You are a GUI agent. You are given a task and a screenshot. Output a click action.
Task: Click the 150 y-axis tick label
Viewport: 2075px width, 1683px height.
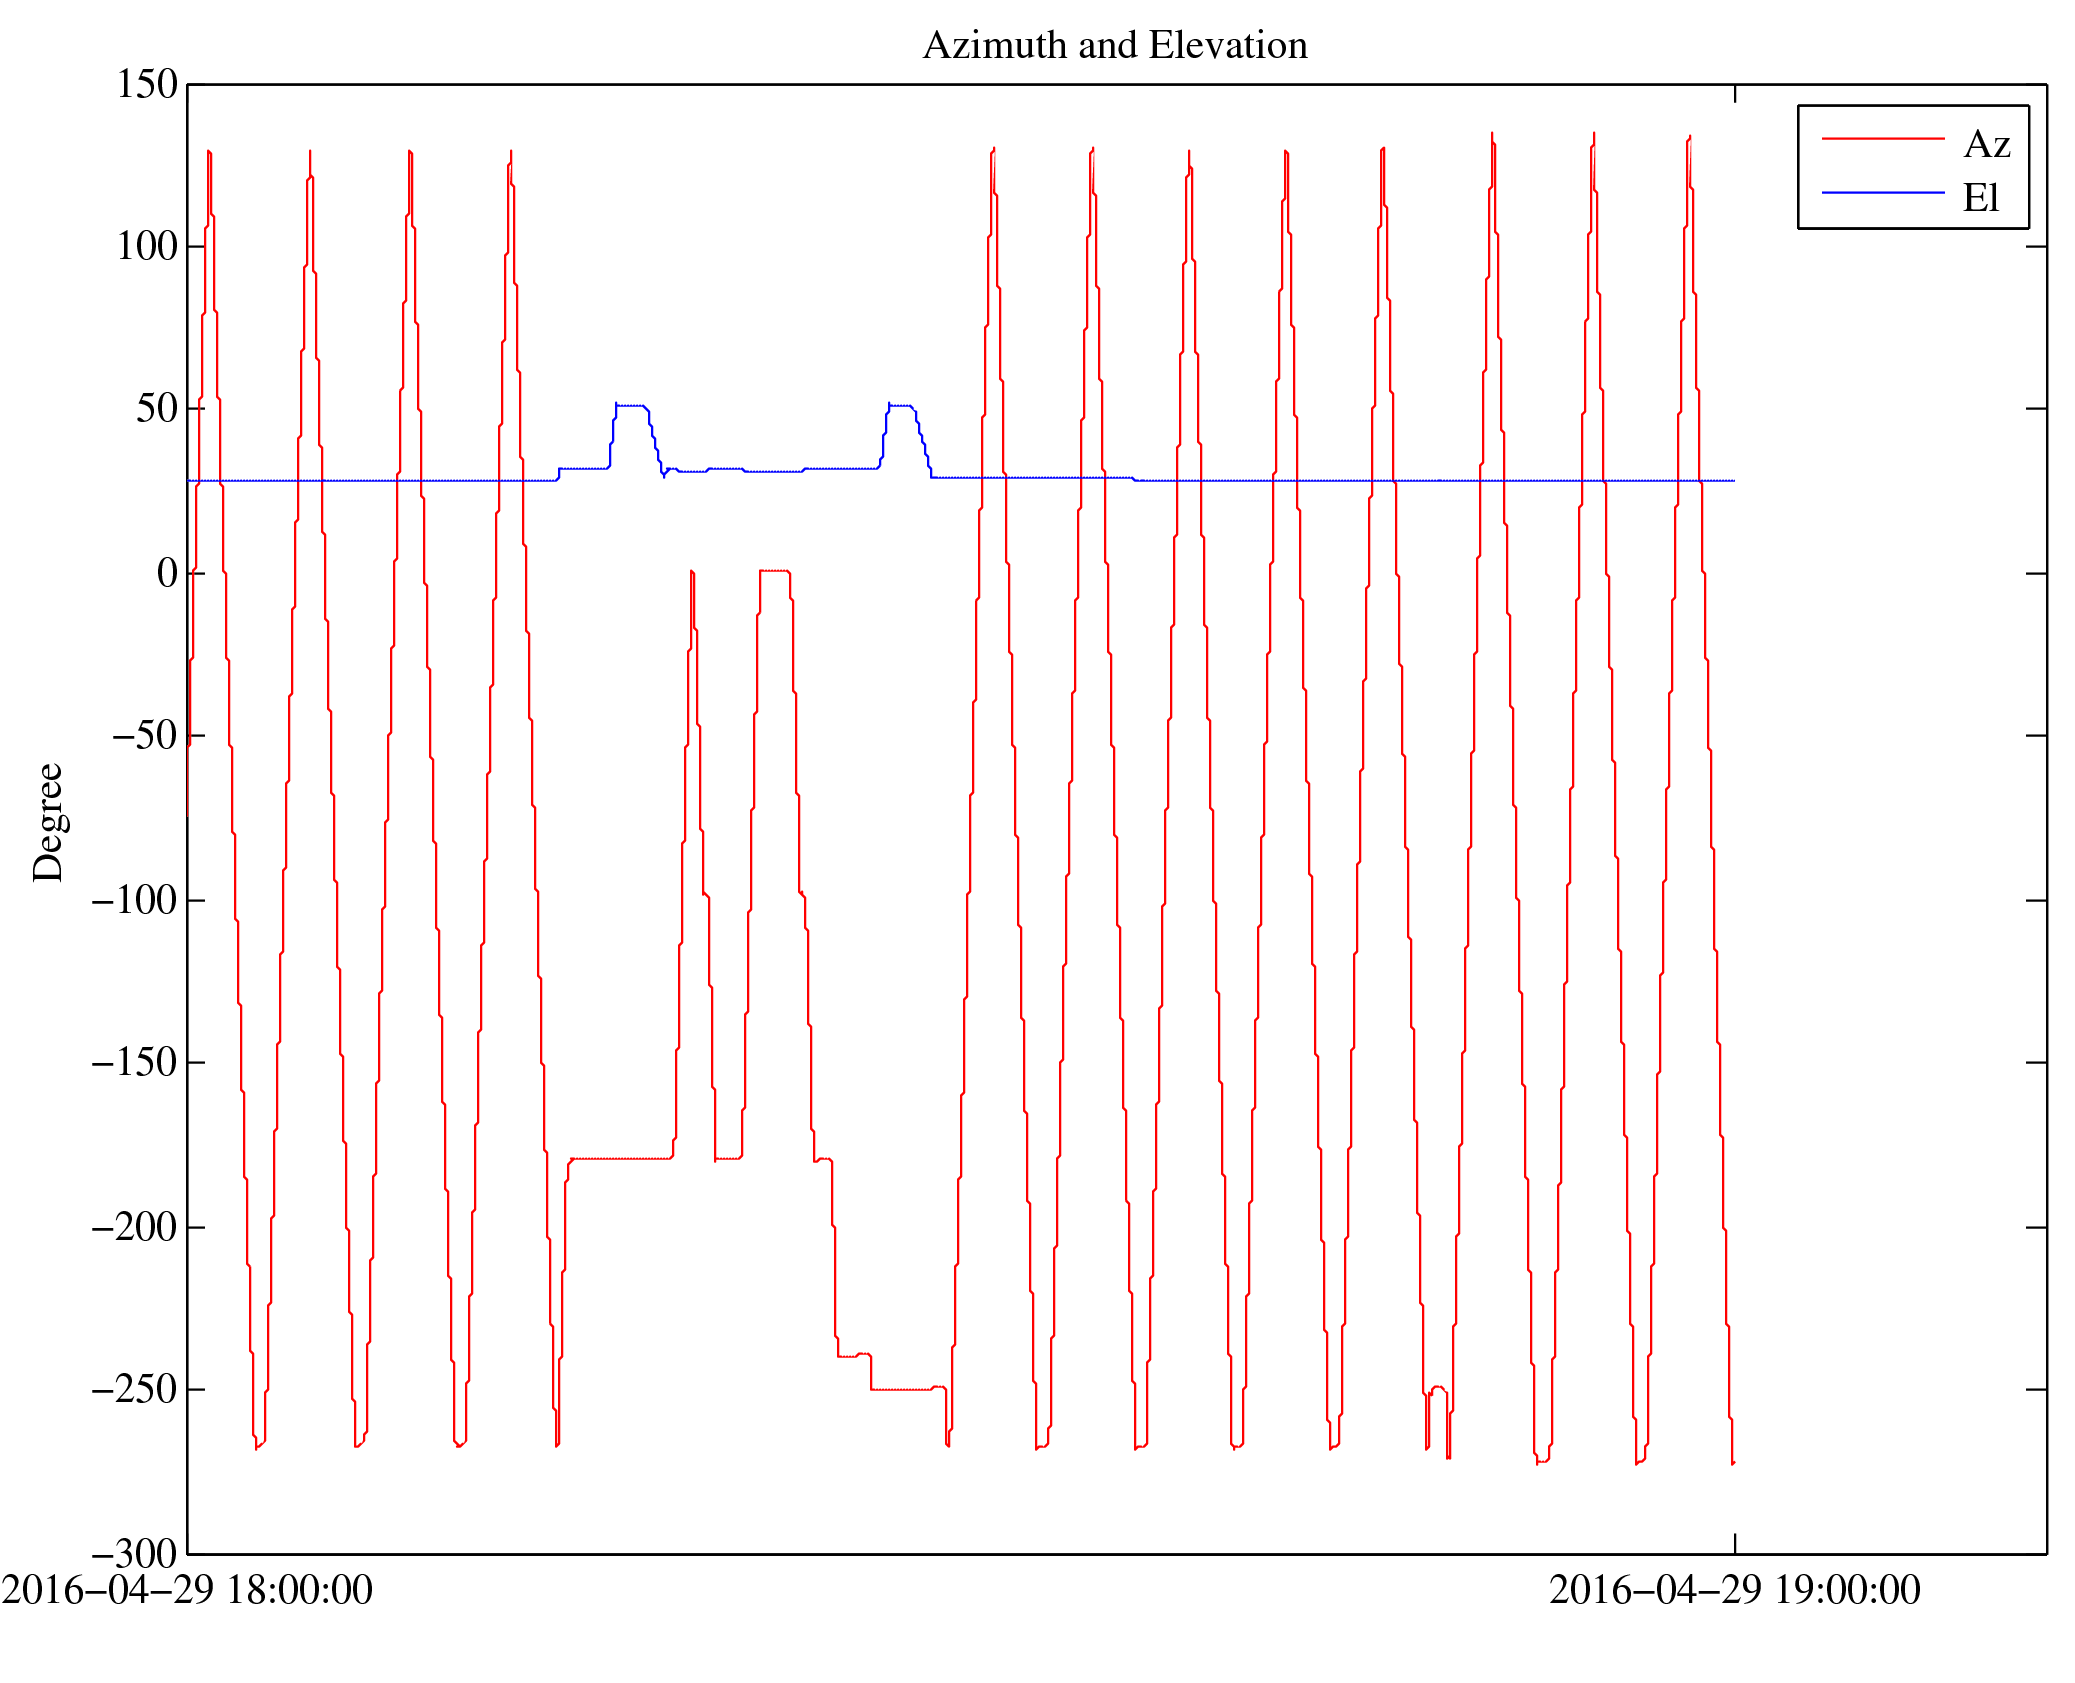(147, 84)
